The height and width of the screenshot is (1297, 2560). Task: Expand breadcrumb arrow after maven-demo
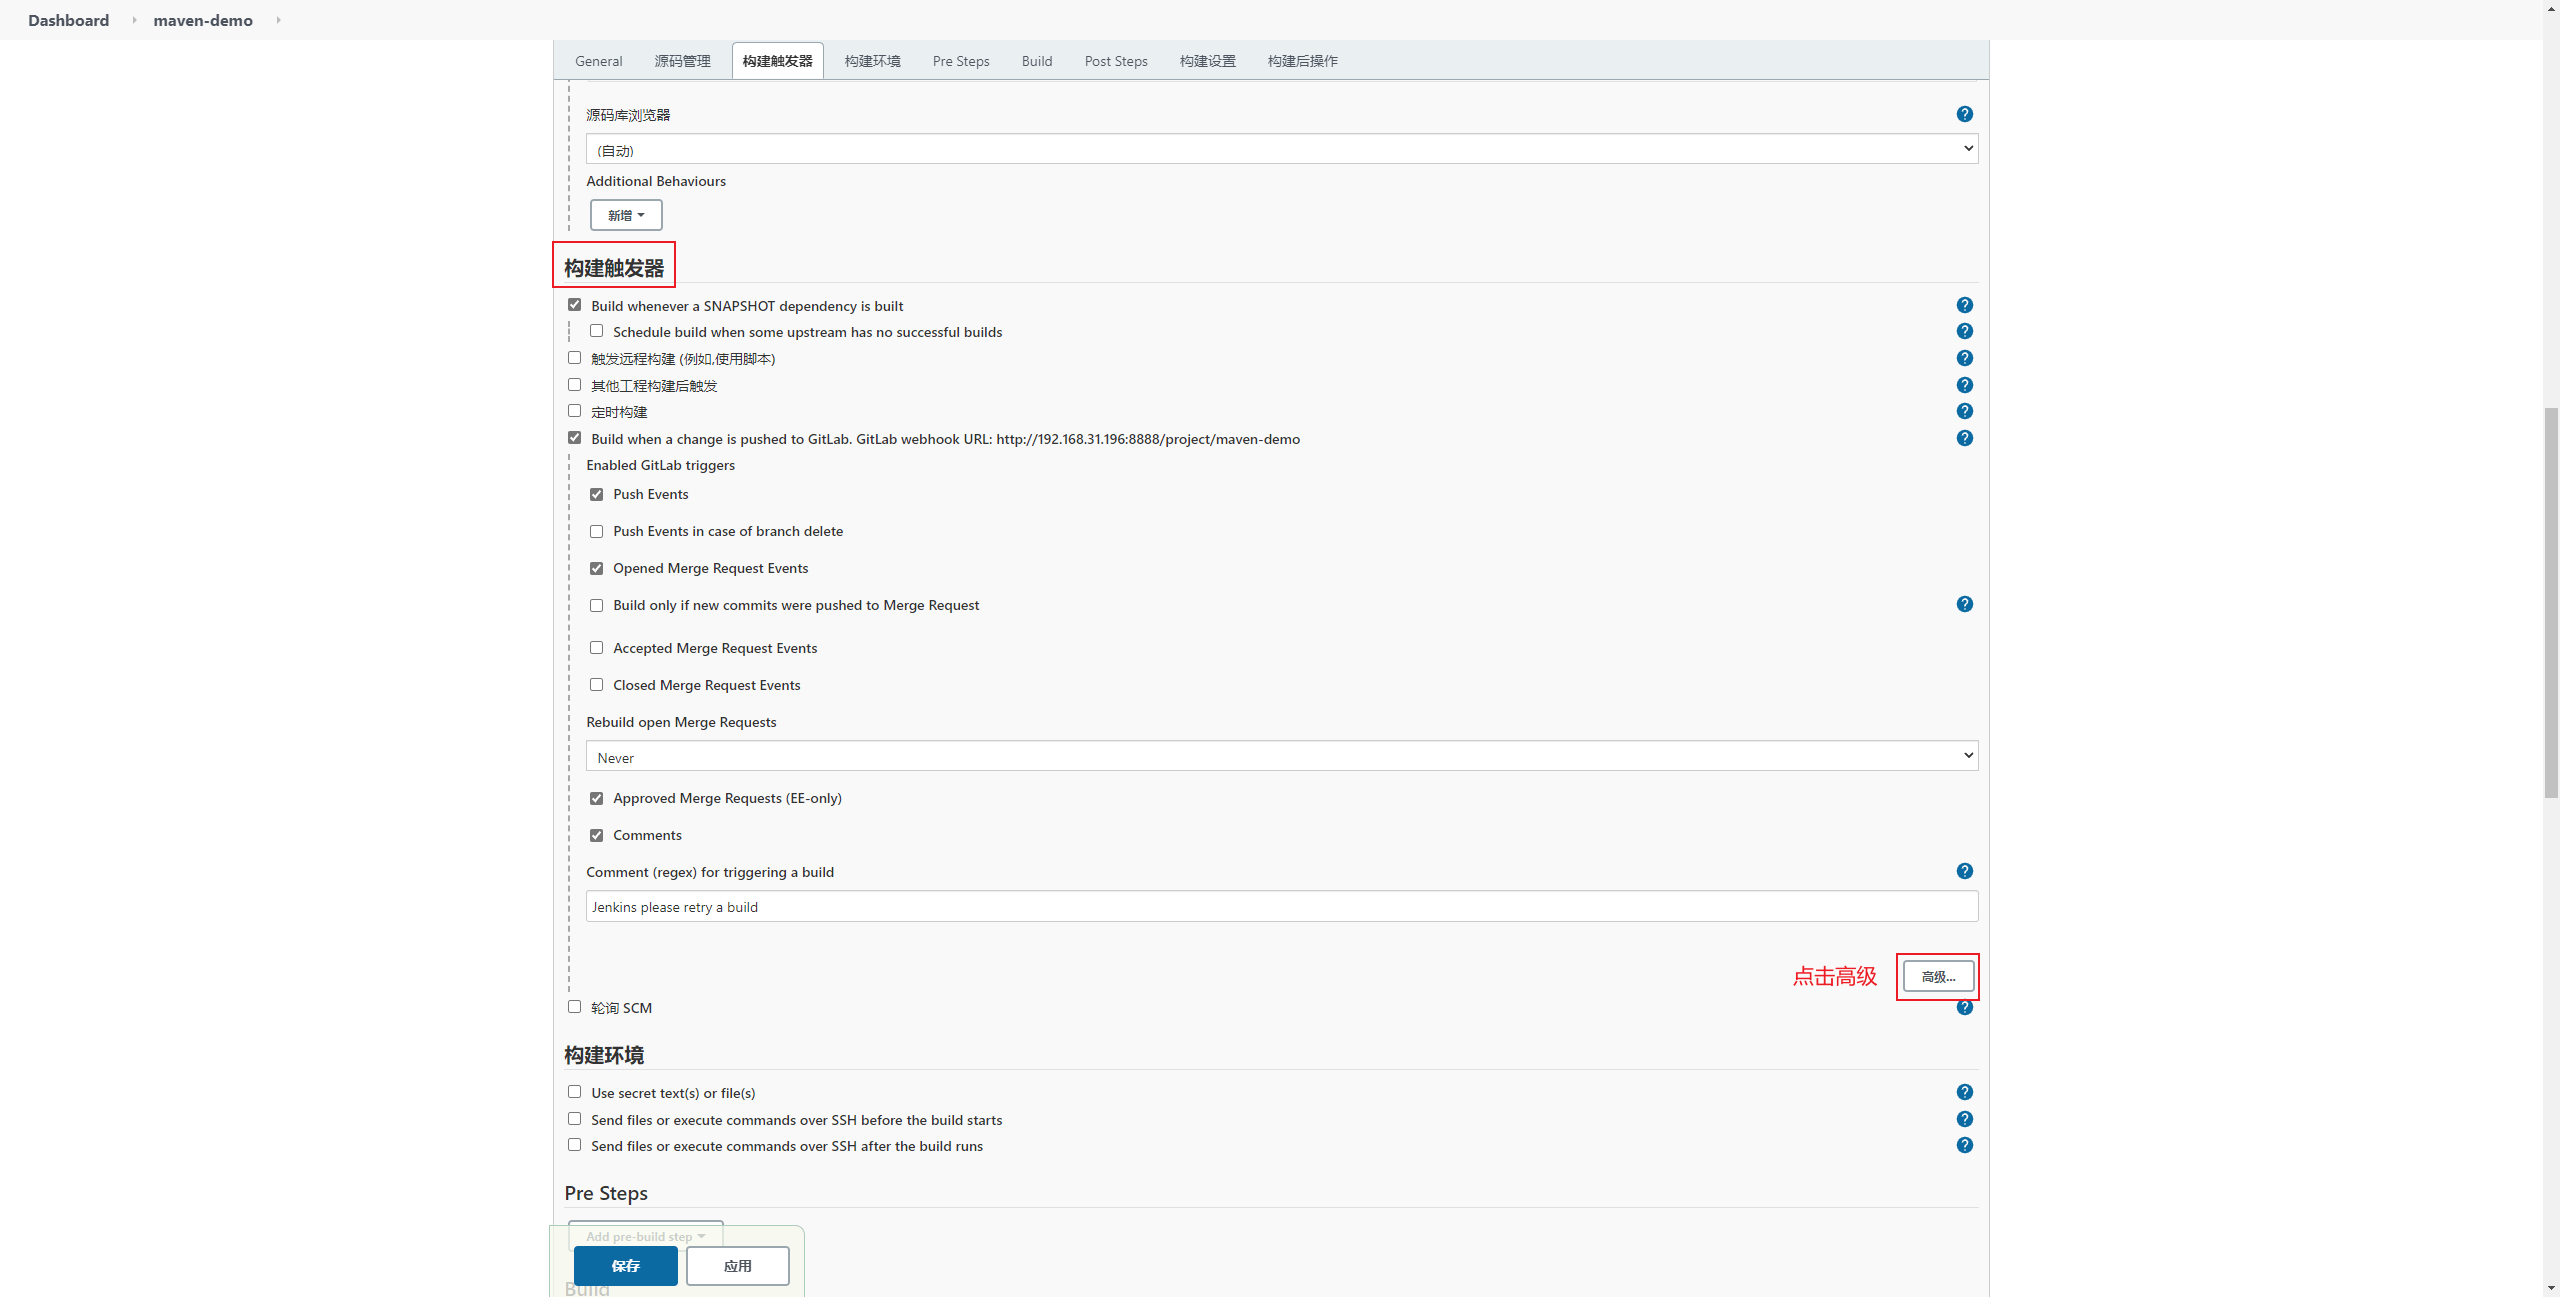[x=278, y=20]
